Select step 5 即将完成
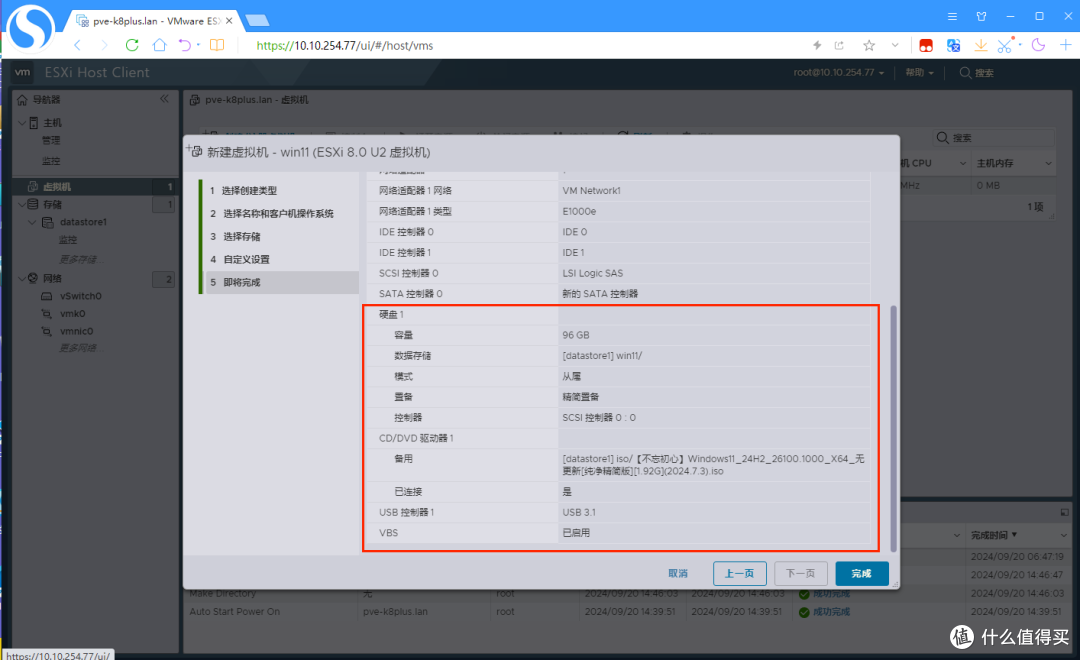Image resolution: width=1080 pixels, height=660 pixels. point(280,282)
